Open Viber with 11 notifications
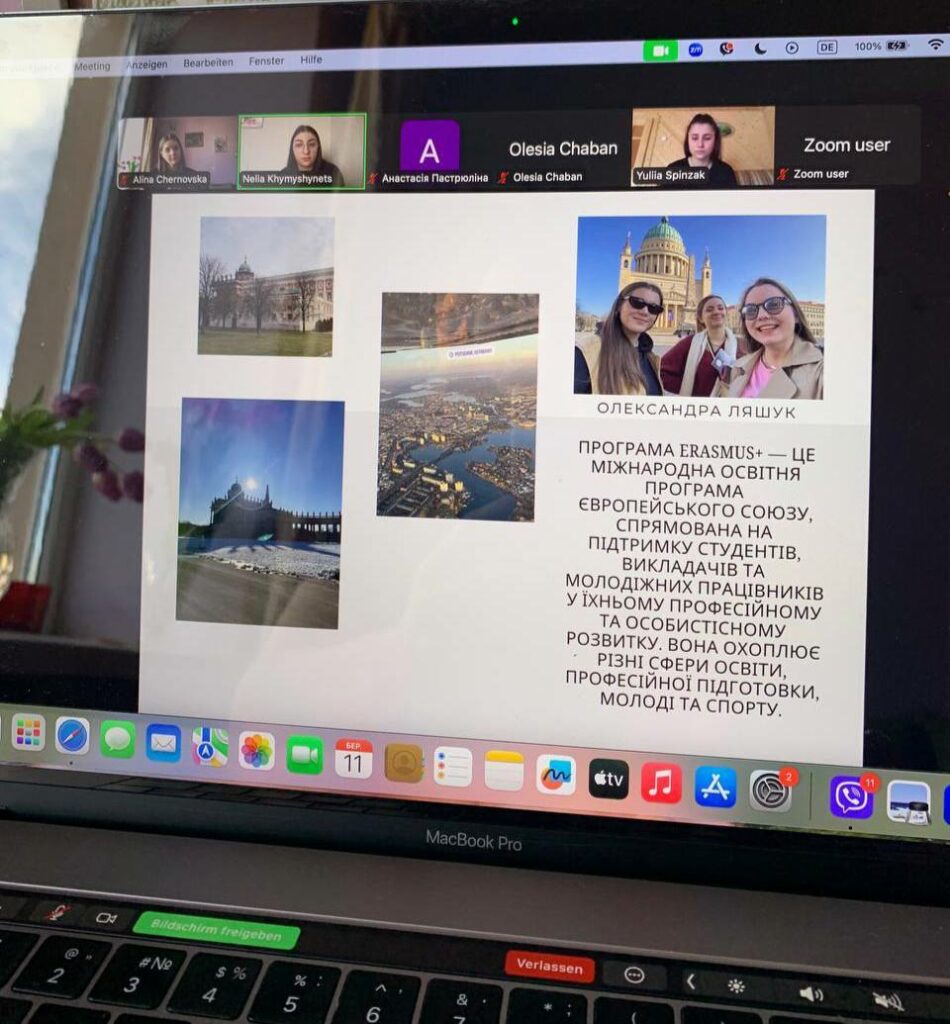The width and height of the screenshot is (950, 1024). (850, 797)
